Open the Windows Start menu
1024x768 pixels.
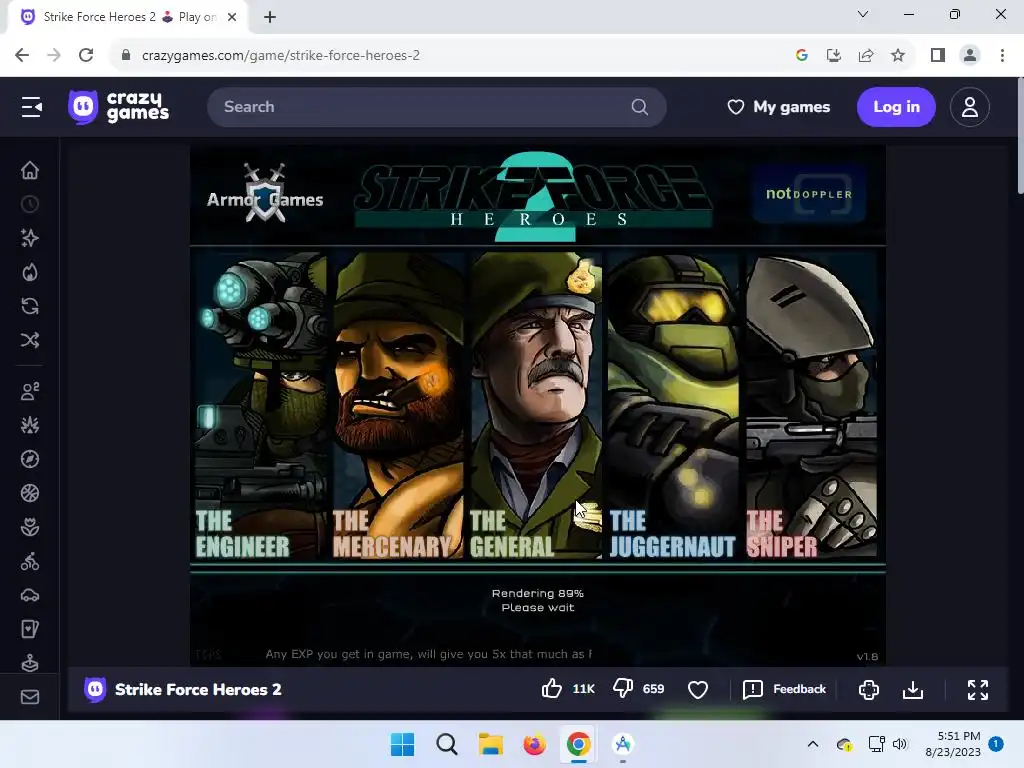(402, 744)
